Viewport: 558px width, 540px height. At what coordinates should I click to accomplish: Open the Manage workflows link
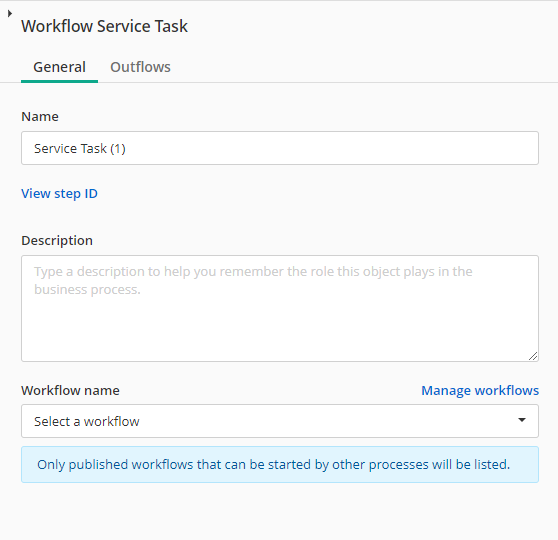tap(480, 390)
